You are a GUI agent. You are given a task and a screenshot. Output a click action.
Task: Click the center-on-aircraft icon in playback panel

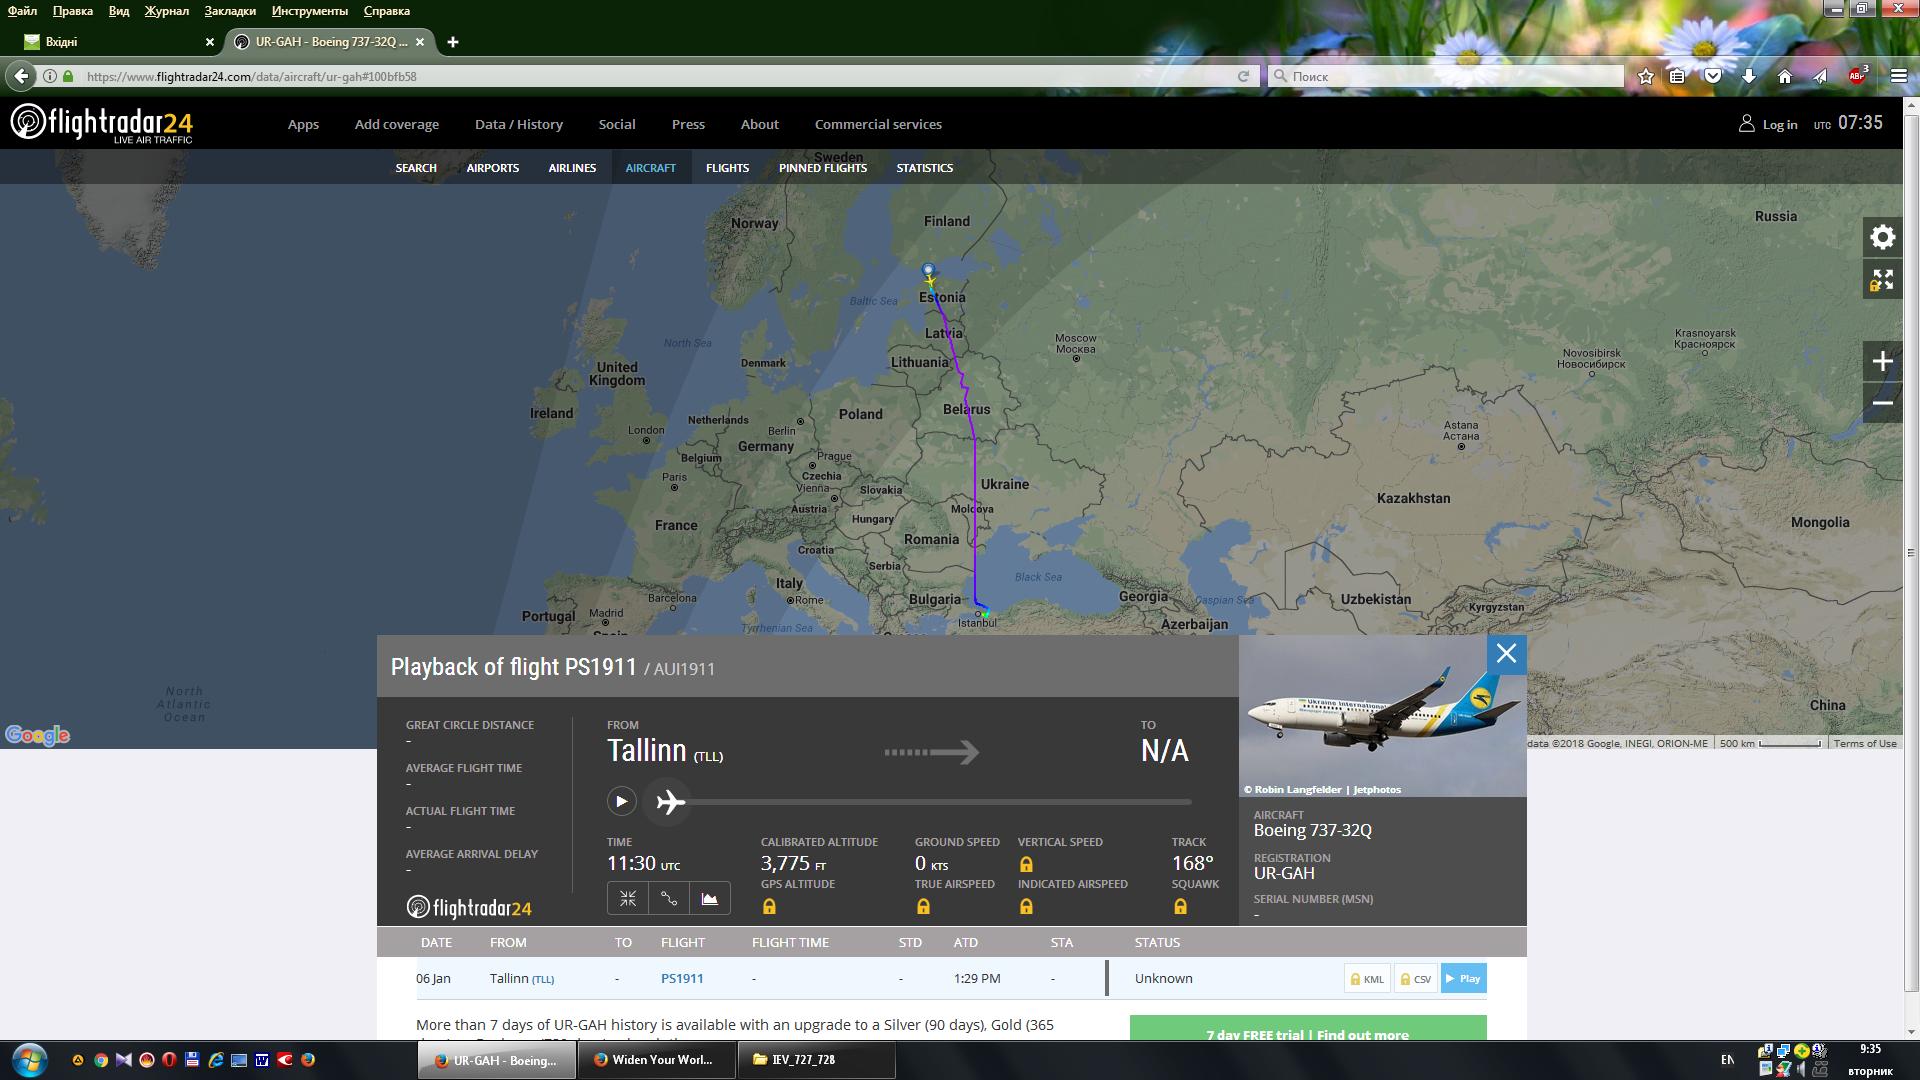click(x=628, y=898)
